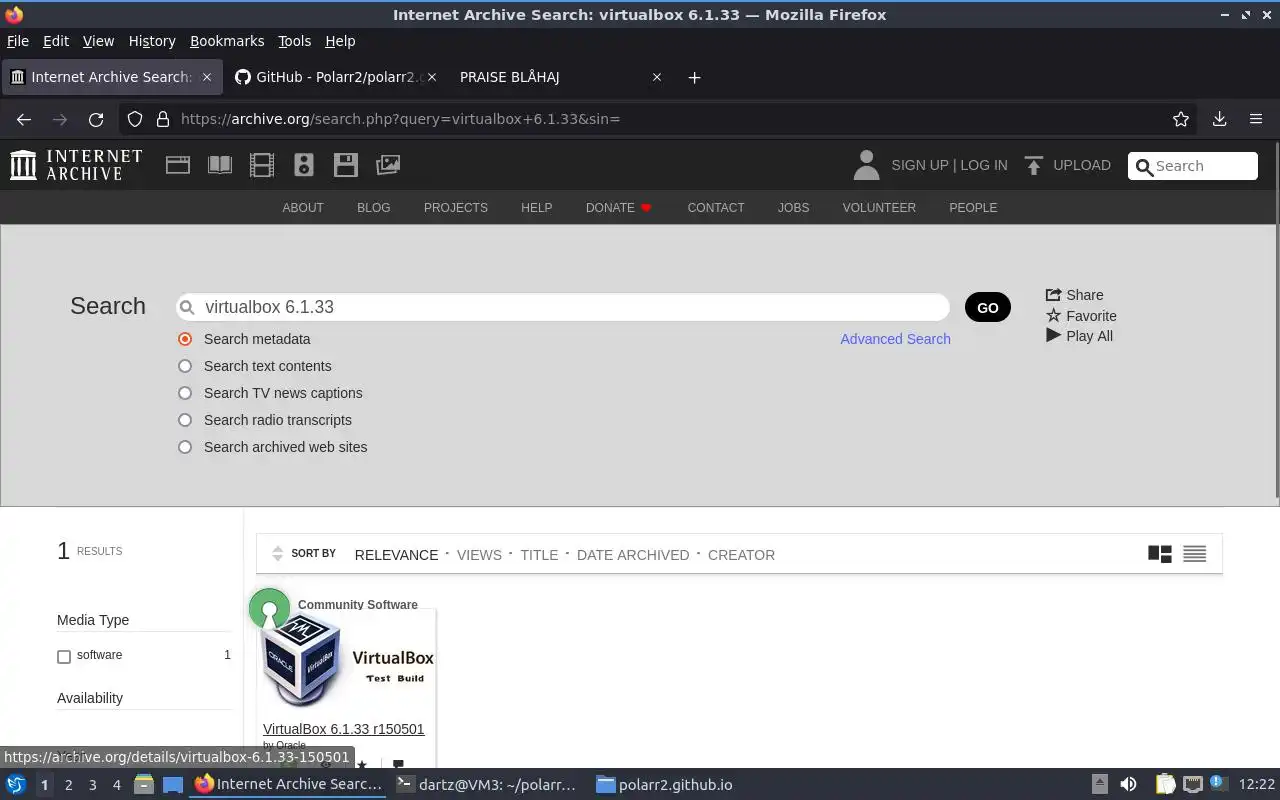The width and height of the screenshot is (1280, 800).
Task: Open the Audio (speaker) media icon
Action: pos(304,165)
